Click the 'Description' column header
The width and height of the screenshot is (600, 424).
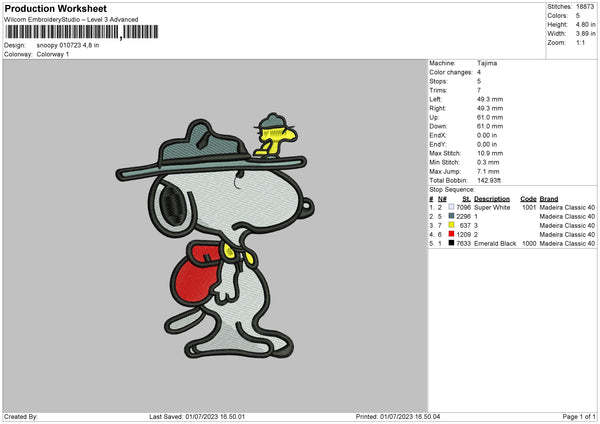coord(492,199)
